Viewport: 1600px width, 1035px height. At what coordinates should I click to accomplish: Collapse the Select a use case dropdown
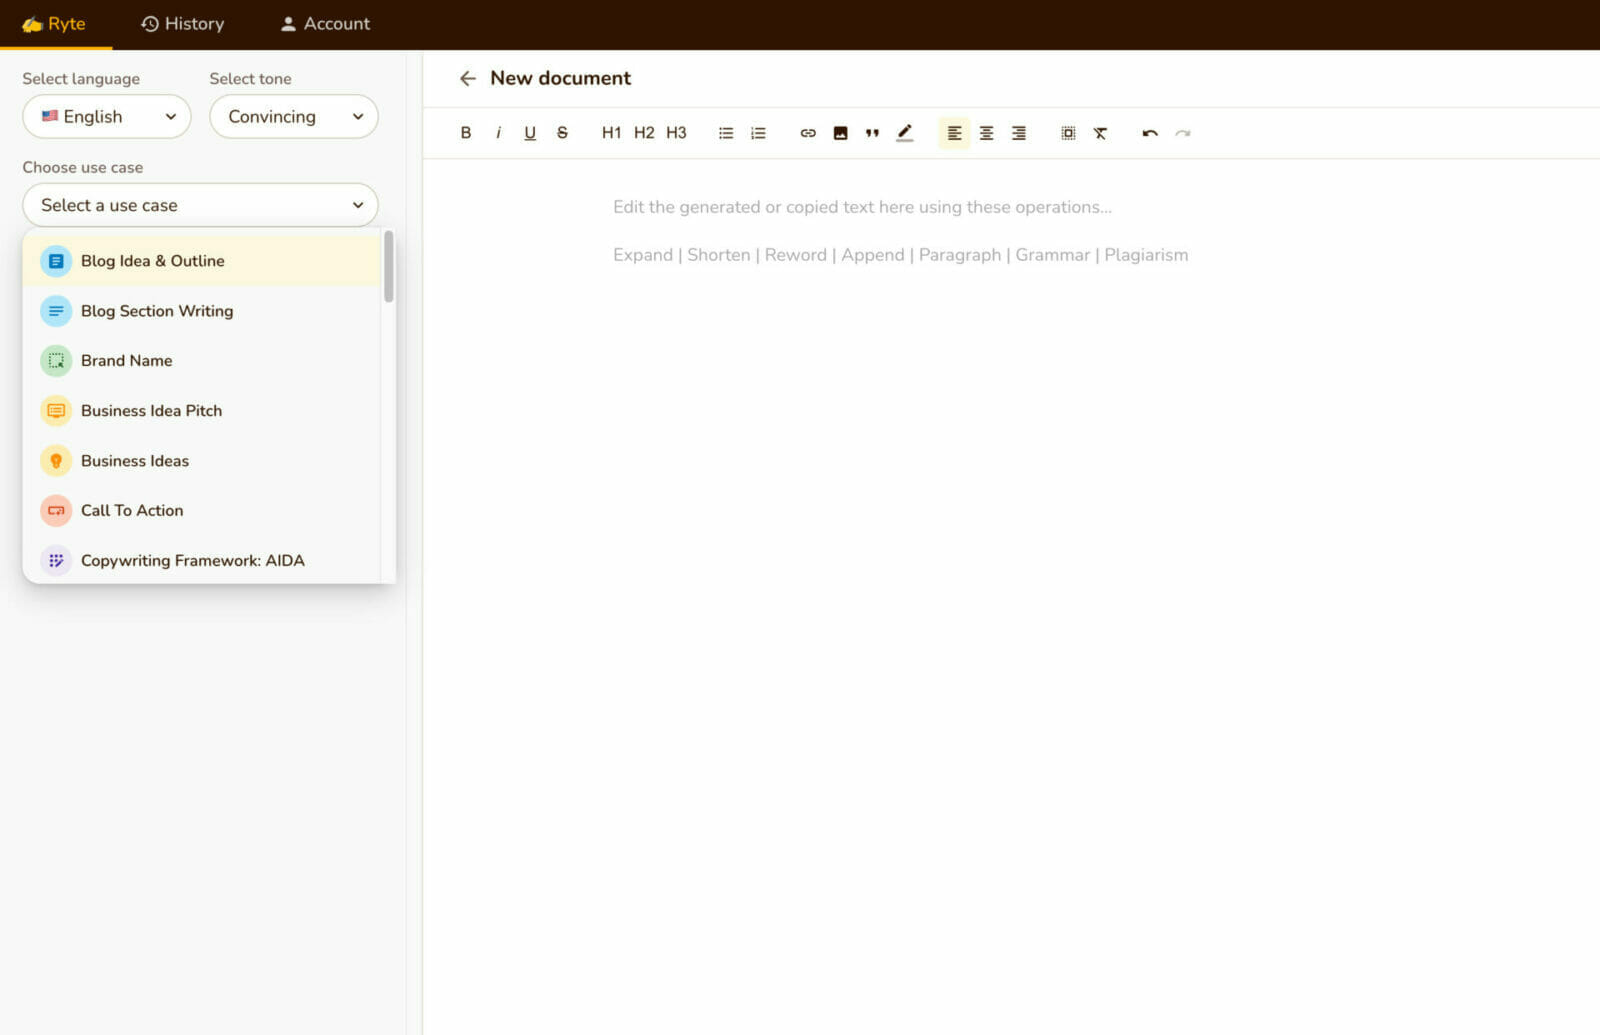click(200, 205)
